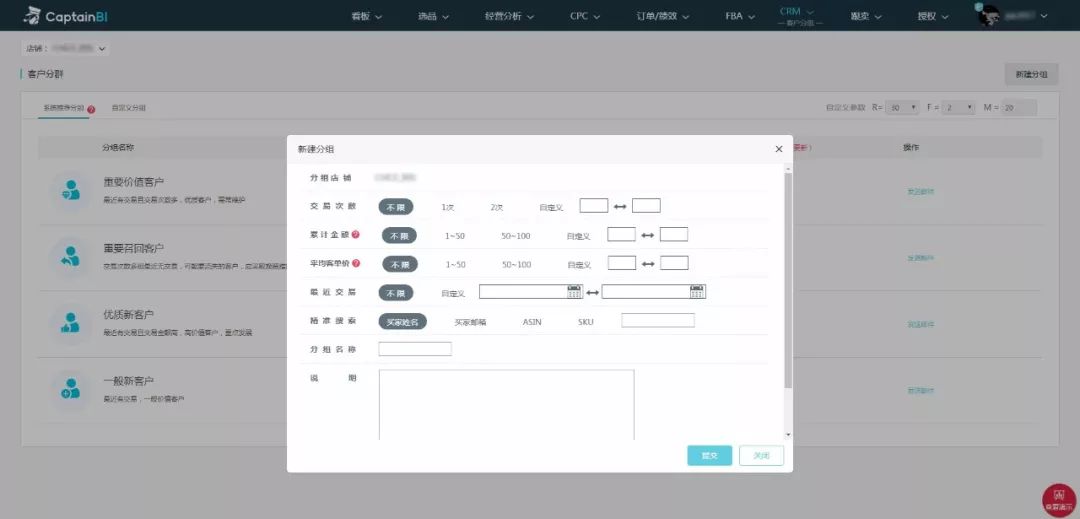Image resolution: width=1080 pixels, height=519 pixels.
Task: Select 50~100 for 累计金额
Action: [516, 236]
